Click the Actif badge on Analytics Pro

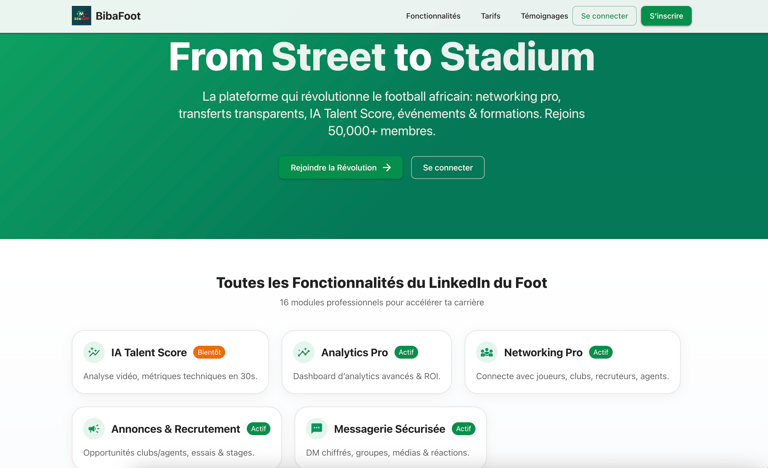tap(406, 352)
